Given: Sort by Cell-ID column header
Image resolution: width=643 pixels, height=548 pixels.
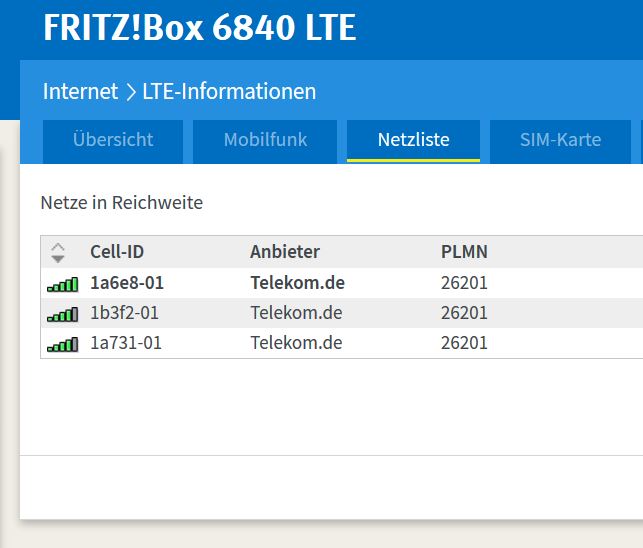Looking at the screenshot, I should pos(117,251).
